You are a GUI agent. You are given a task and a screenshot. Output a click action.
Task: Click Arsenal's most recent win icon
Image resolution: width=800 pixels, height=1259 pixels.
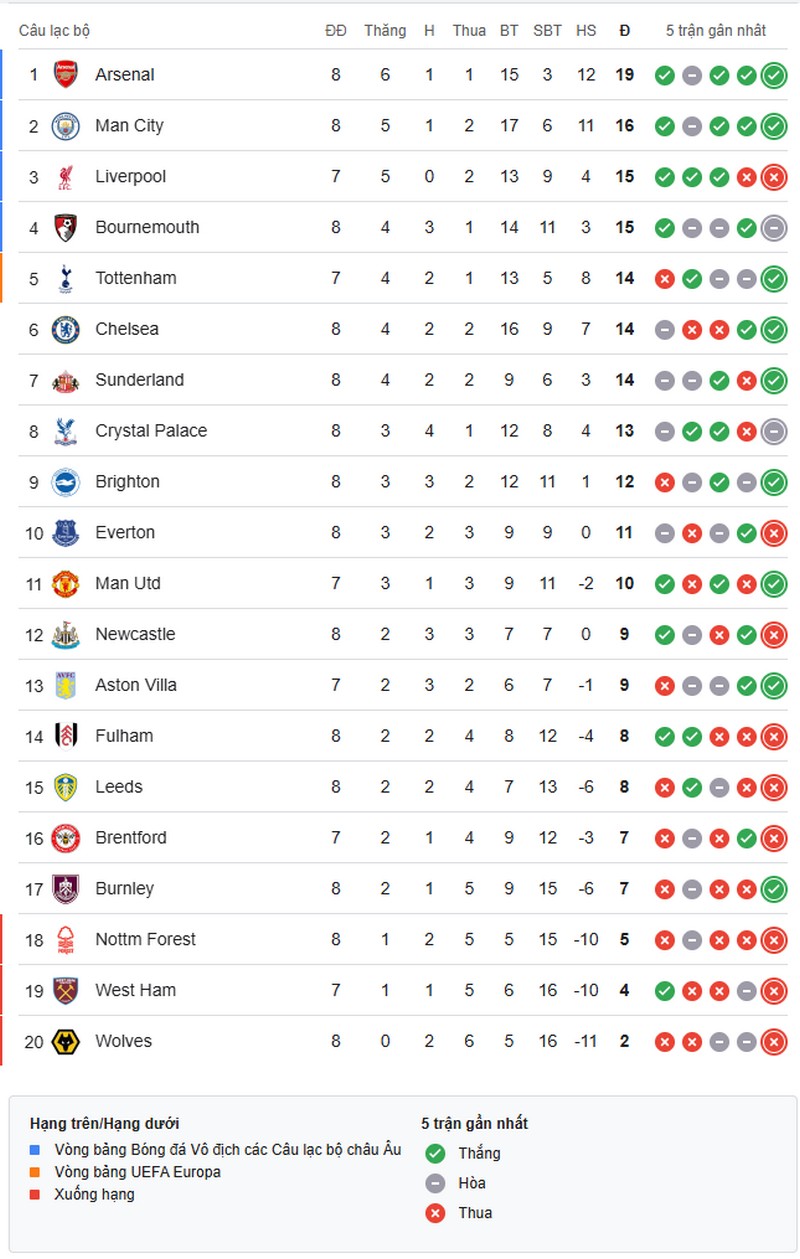(x=773, y=75)
